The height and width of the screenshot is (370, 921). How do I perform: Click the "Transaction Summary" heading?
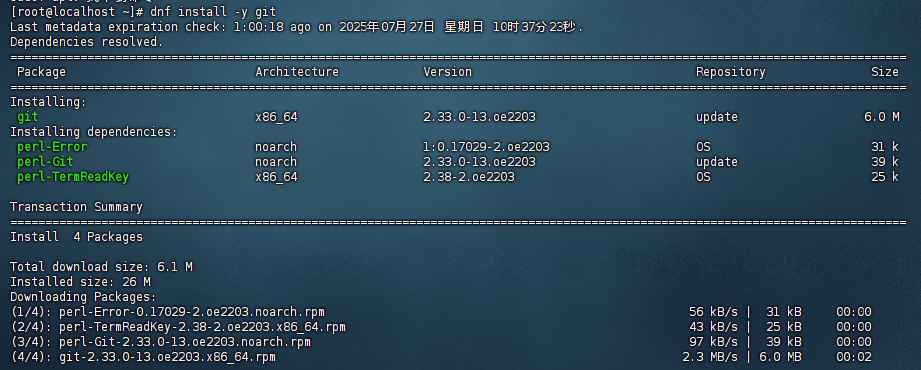pos(76,207)
